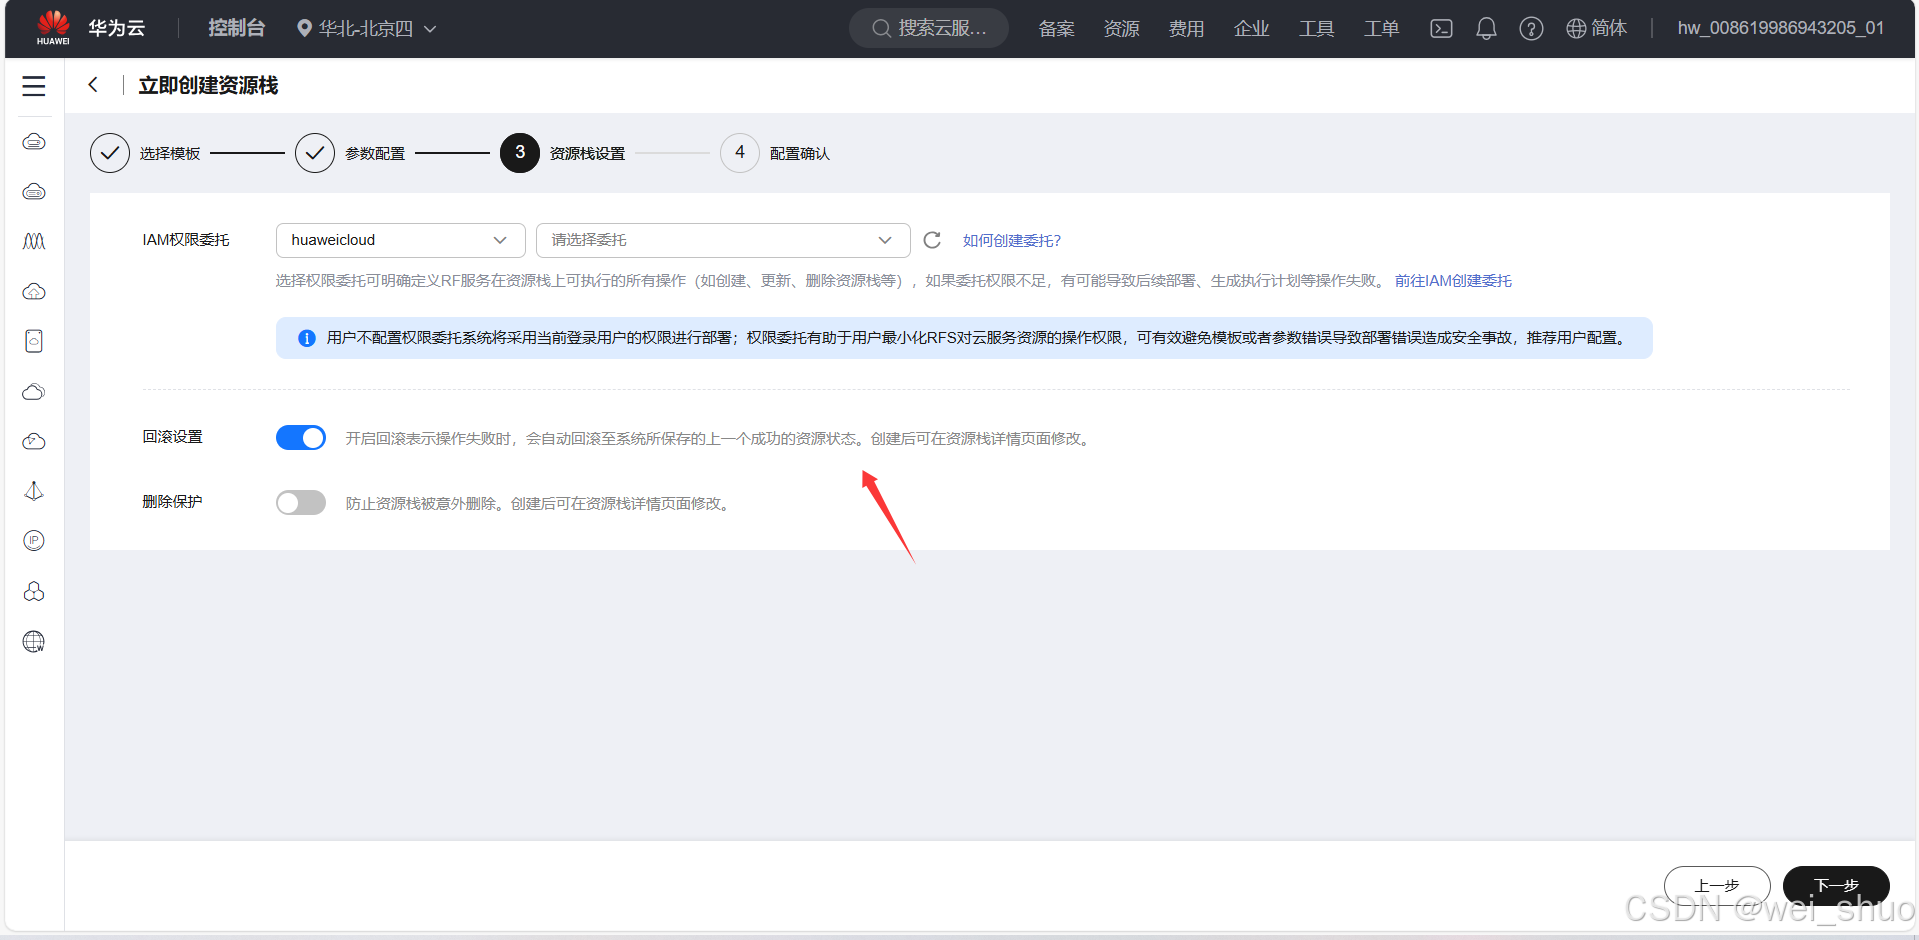Open the search cloud services box
The image size is (1919, 940).
[928, 28]
